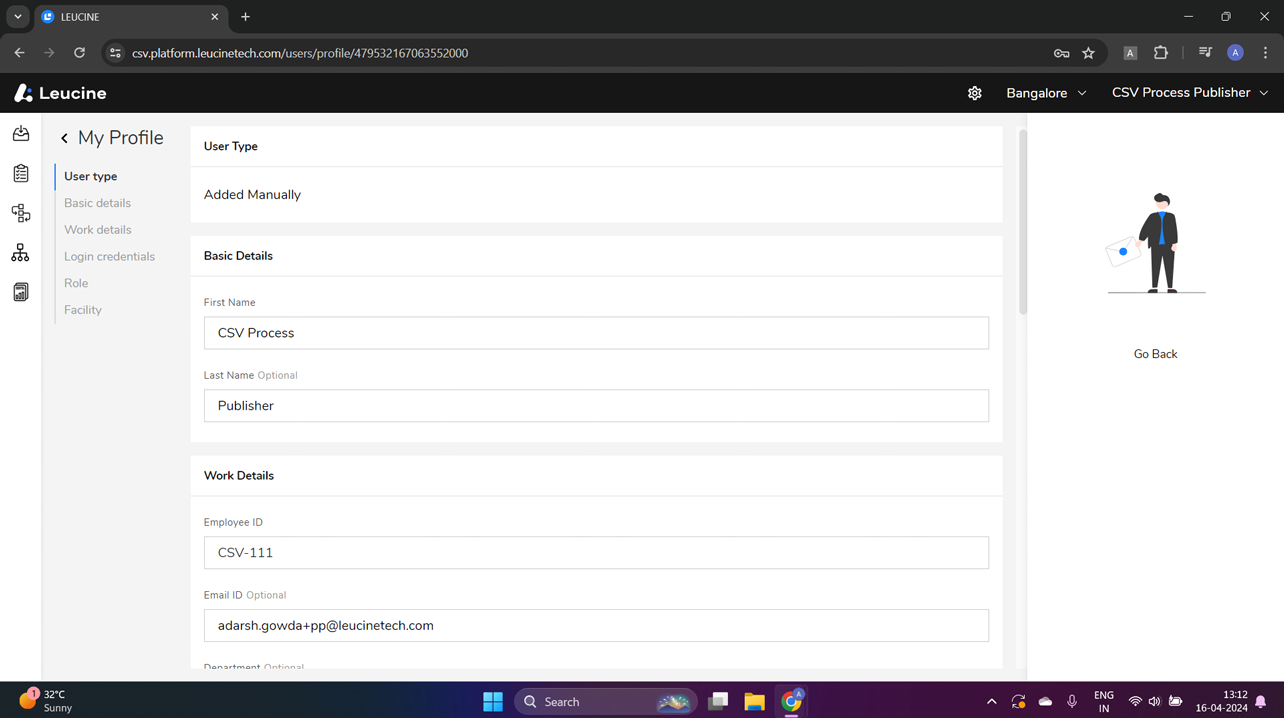Click the bookmark star in address bar
This screenshot has height=718, width=1284.
(1089, 53)
